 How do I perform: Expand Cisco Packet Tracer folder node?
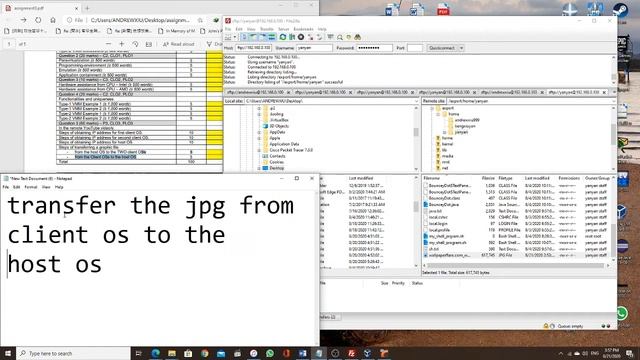[259, 150]
